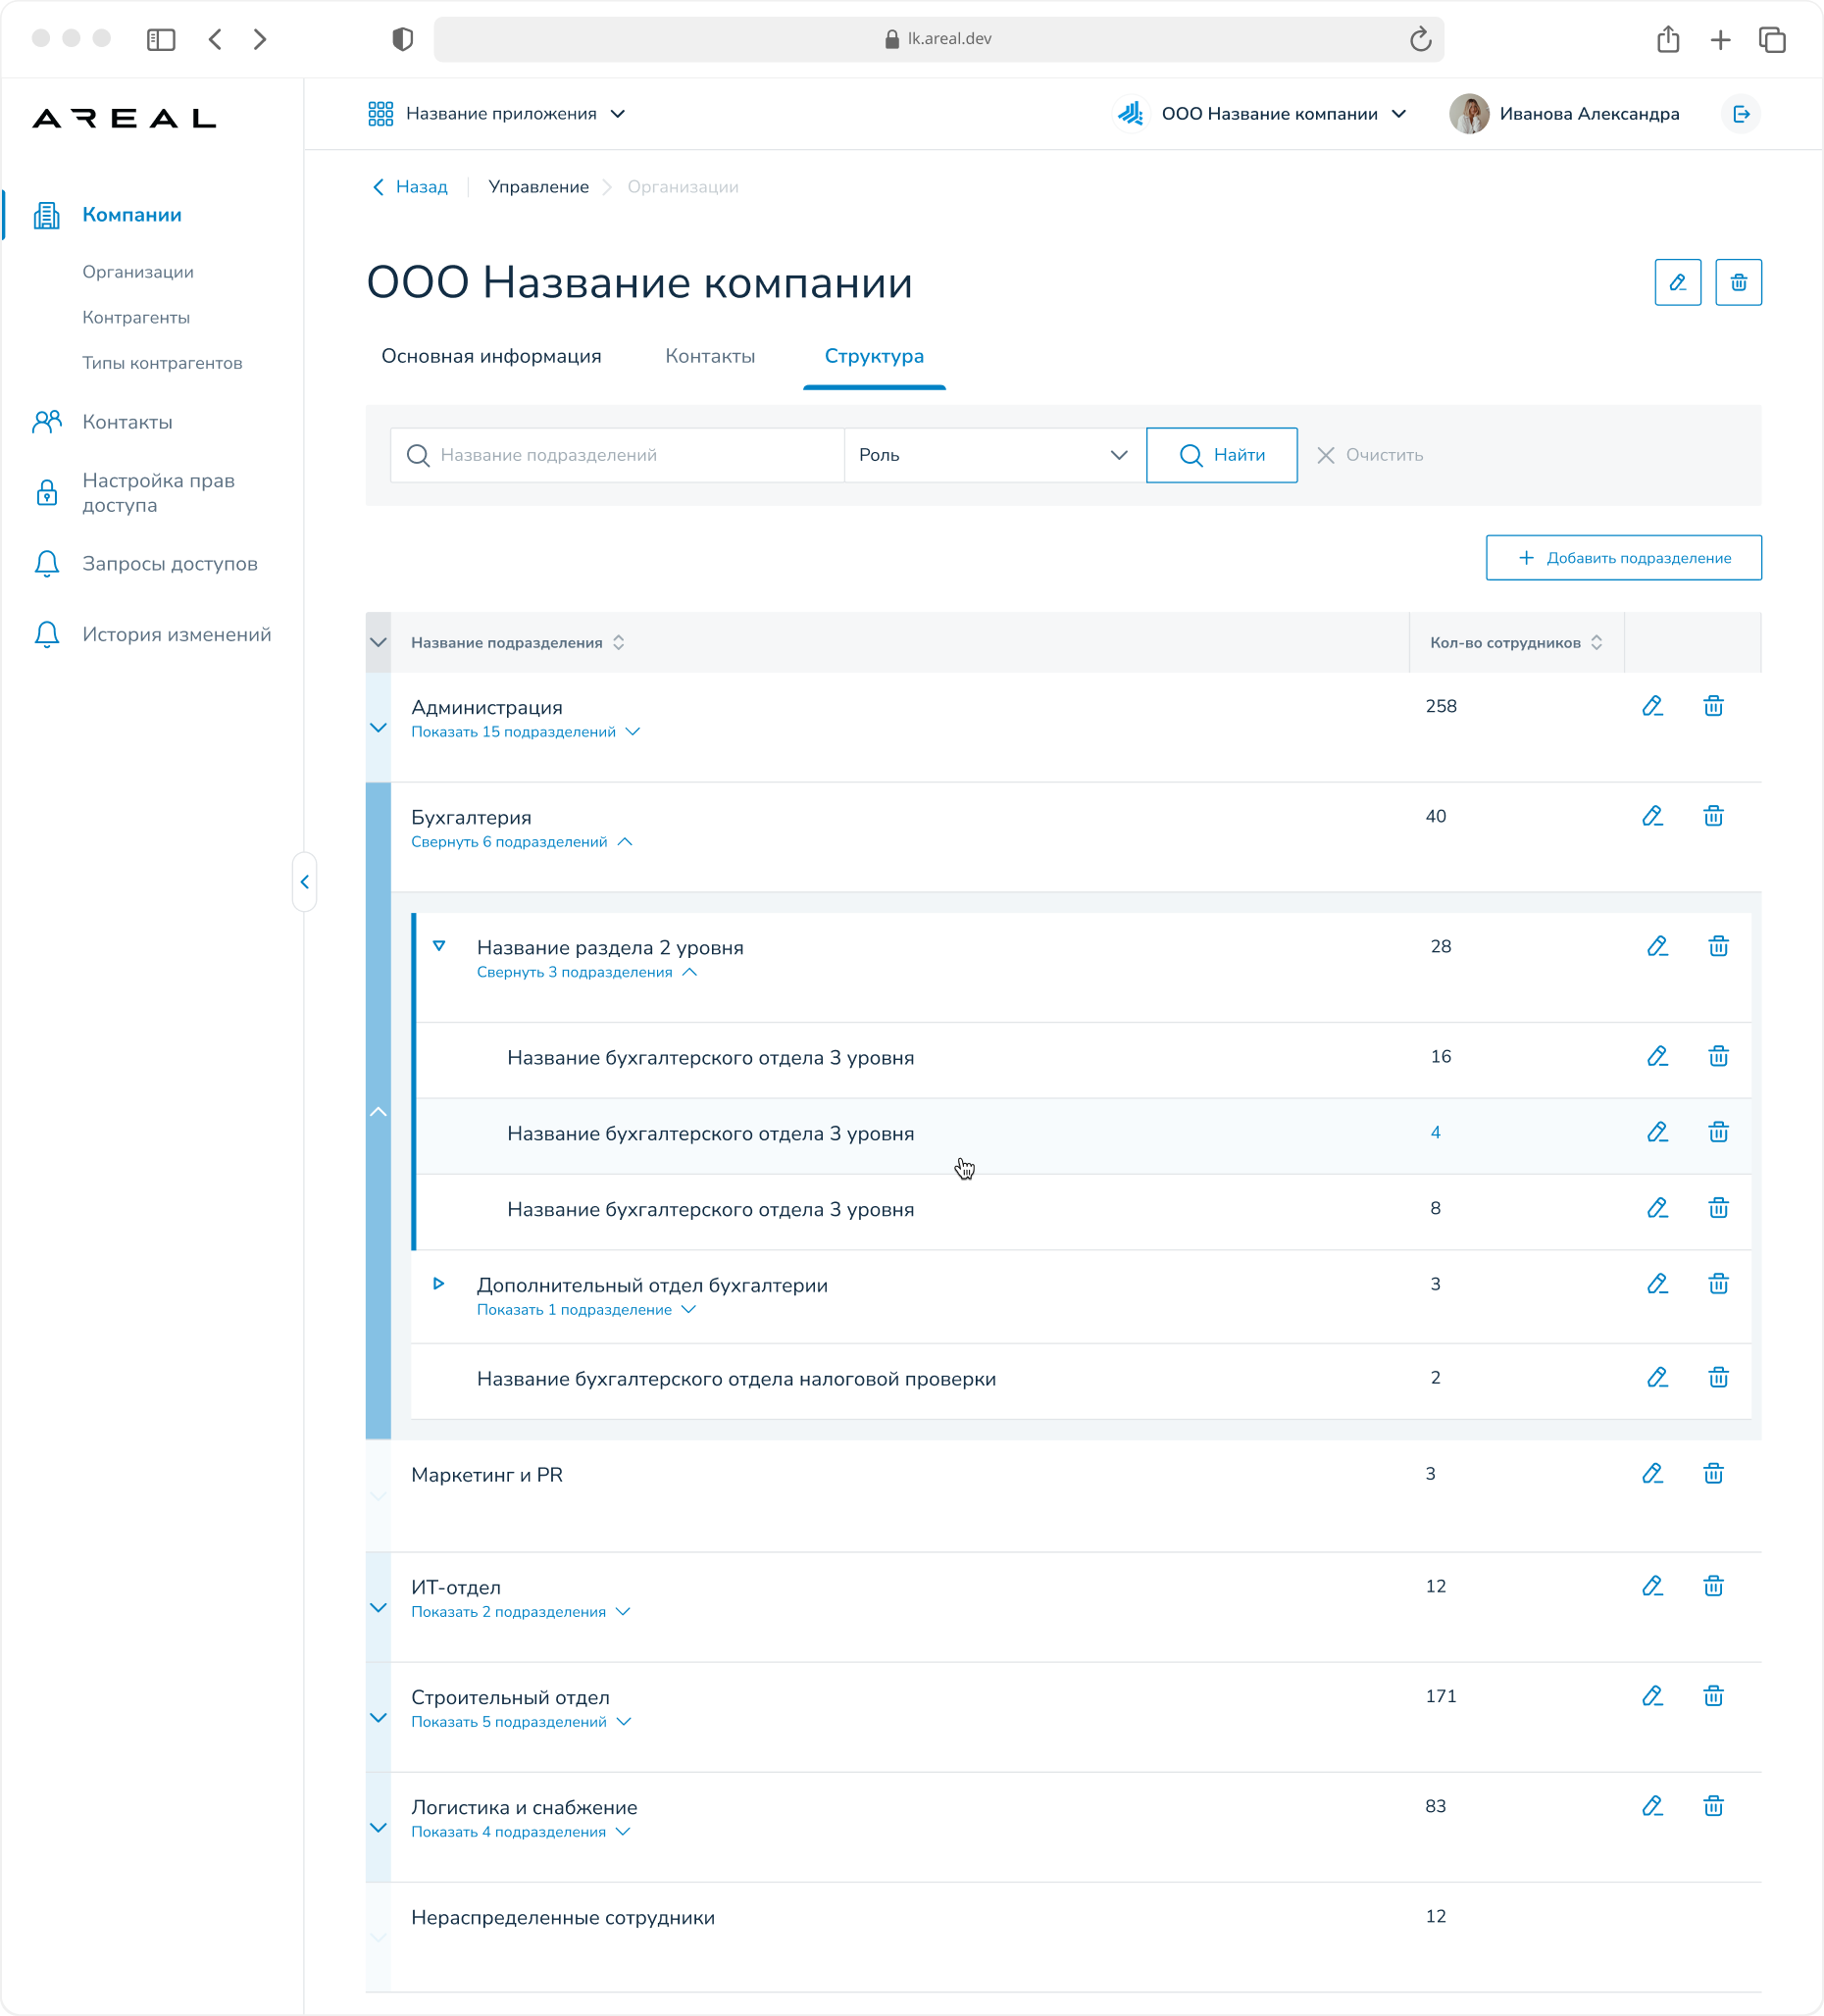Click the trash icon for Маркетинг и PR
1824x2016 pixels.
click(1713, 1473)
